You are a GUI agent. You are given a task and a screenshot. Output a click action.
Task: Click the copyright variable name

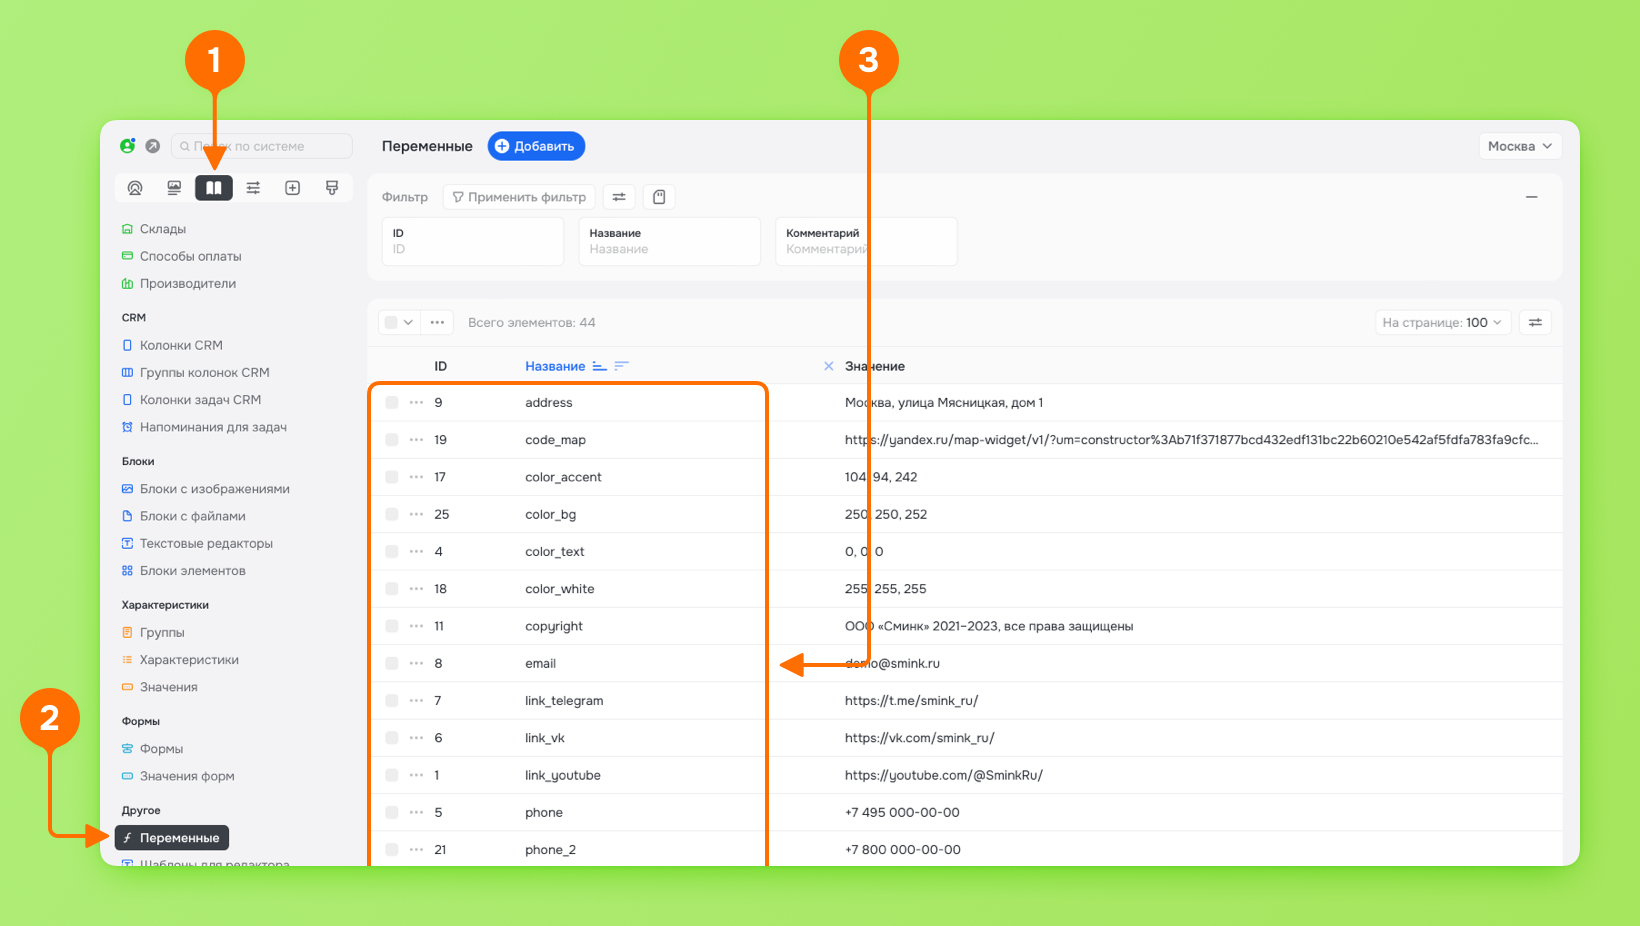pos(554,626)
